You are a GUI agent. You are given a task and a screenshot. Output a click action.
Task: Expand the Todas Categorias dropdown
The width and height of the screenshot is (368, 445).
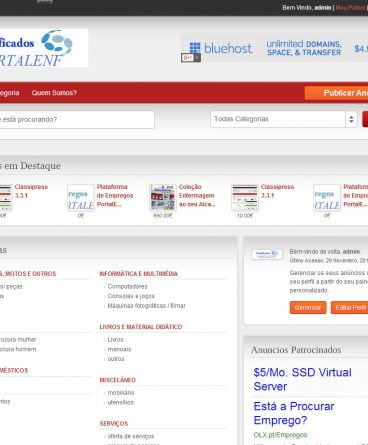(284, 119)
